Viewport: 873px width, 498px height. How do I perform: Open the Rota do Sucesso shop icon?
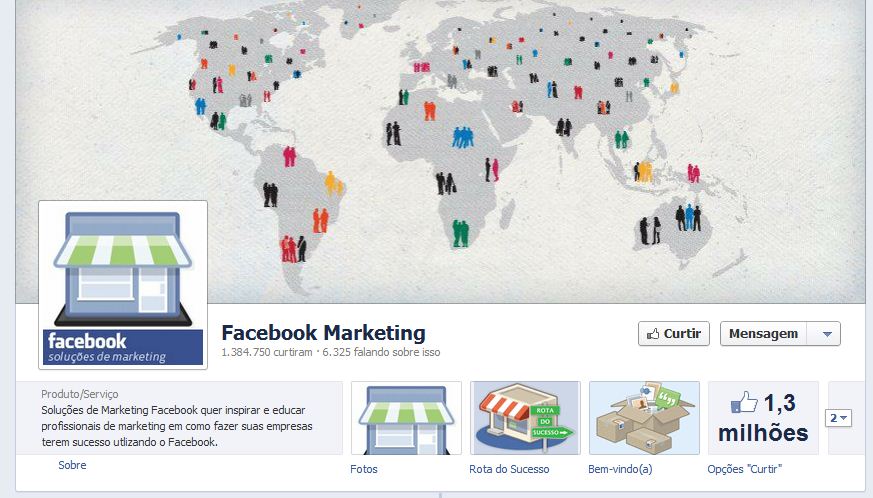click(x=525, y=418)
